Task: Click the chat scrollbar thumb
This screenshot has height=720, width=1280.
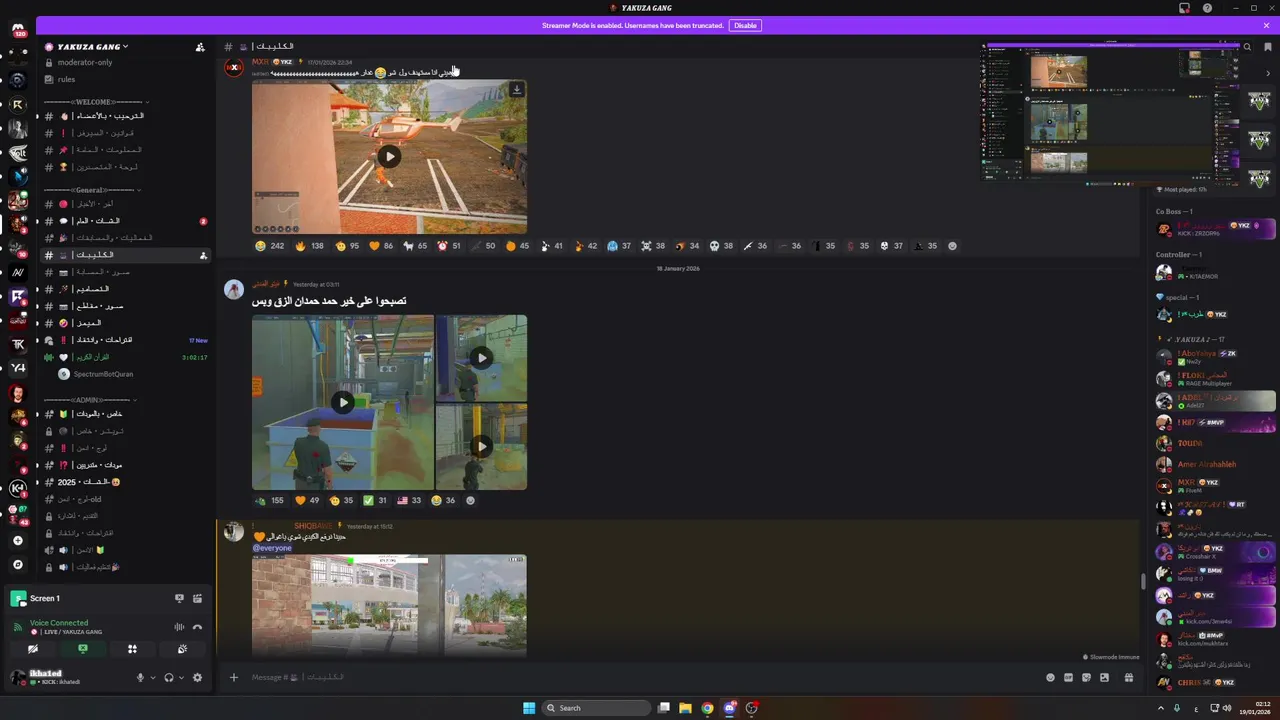Action: coord(1144,581)
